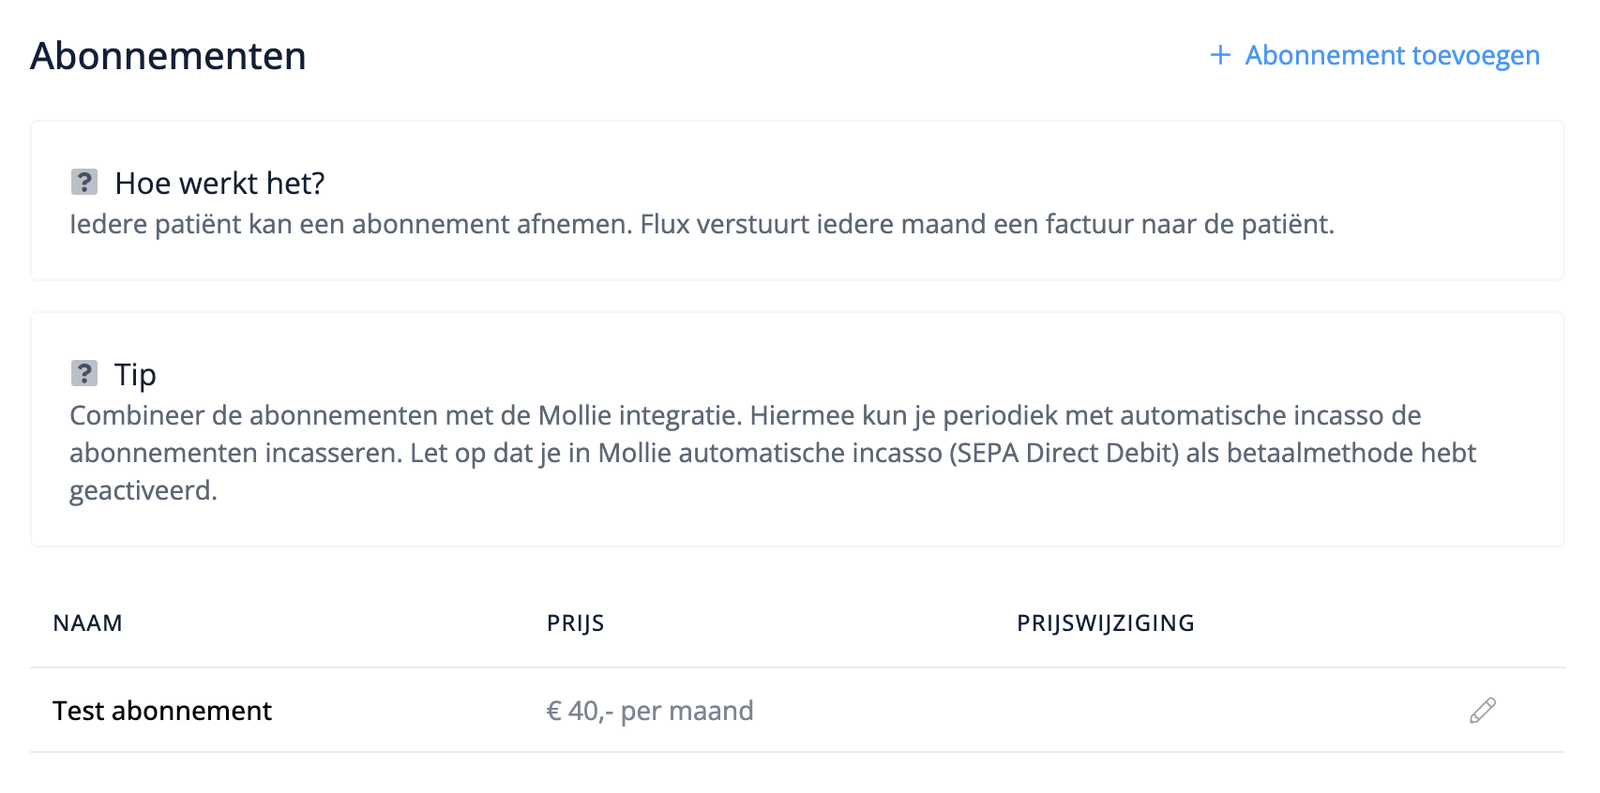Select the edit pencil in the subscription row

pyautogui.click(x=1483, y=710)
